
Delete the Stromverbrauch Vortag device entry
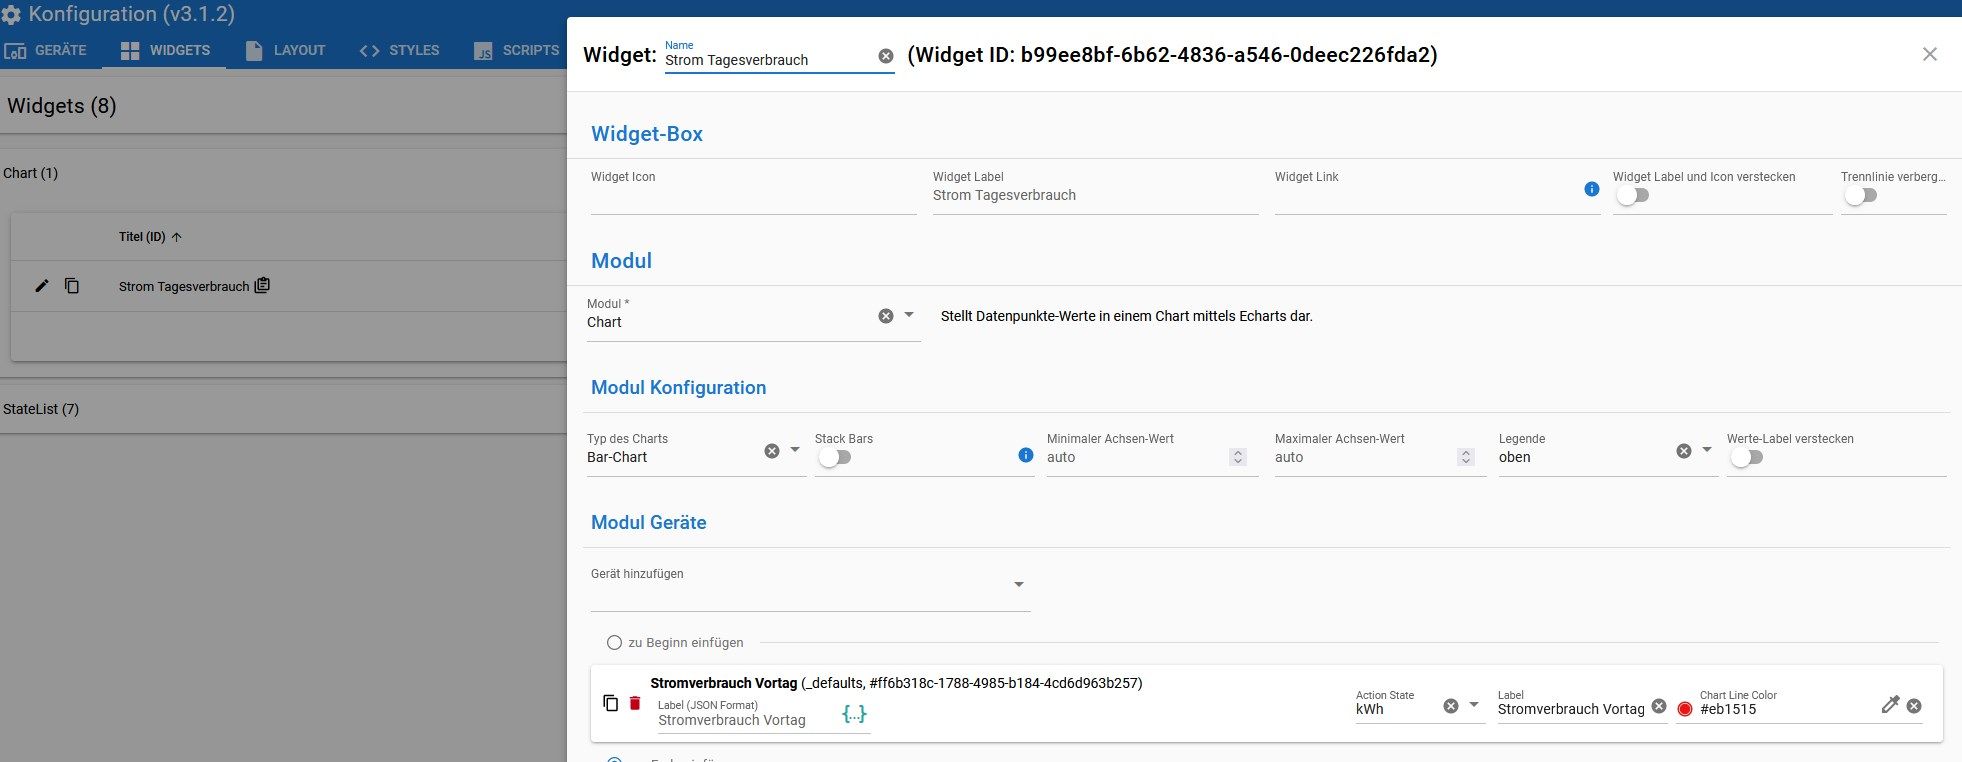point(635,703)
